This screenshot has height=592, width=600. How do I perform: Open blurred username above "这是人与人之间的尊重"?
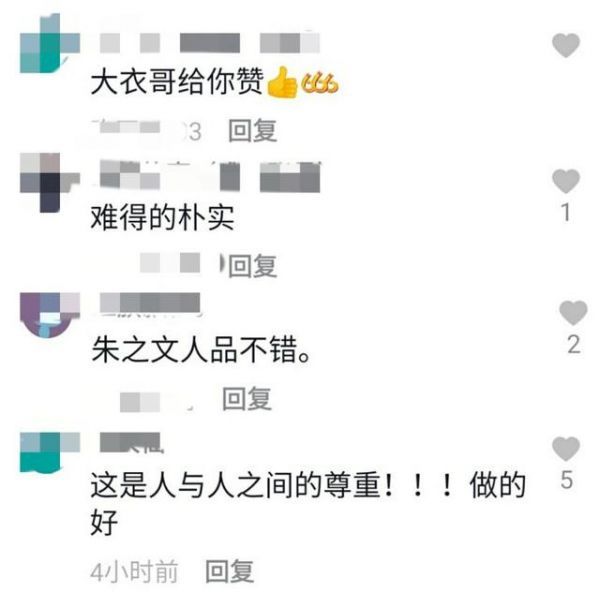pyautogui.click(x=130, y=443)
